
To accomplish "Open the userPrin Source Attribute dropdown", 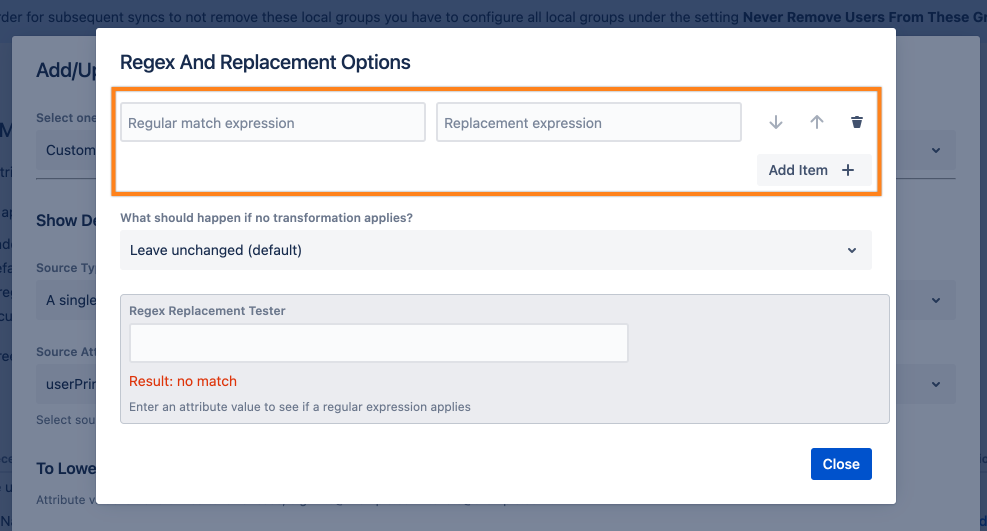I will coord(936,384).
